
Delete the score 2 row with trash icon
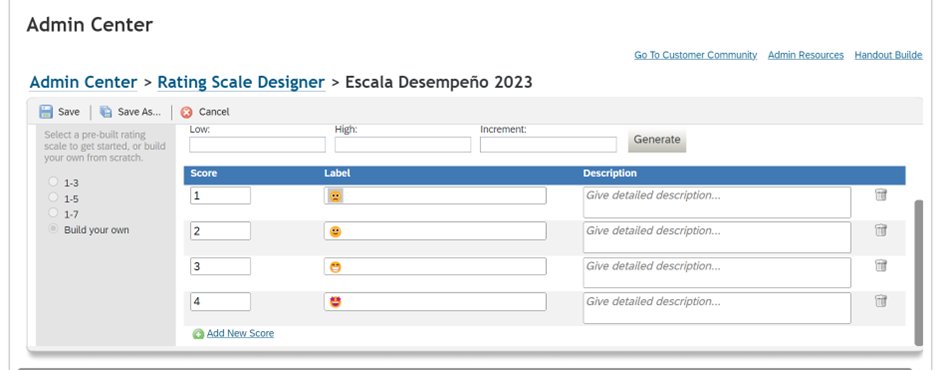(881, 230)
